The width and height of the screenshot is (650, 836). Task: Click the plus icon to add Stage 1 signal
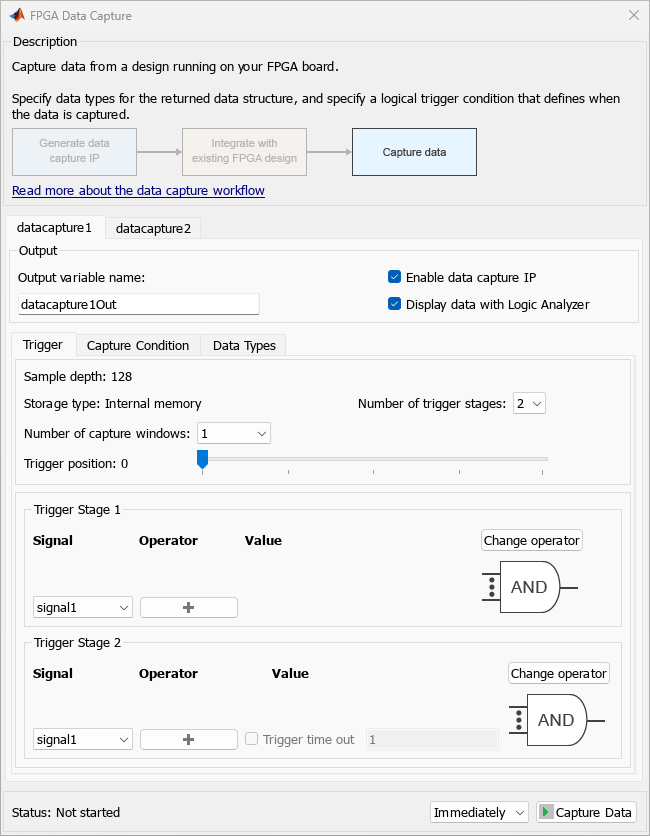pyautogui.click(x=188, y=607)
